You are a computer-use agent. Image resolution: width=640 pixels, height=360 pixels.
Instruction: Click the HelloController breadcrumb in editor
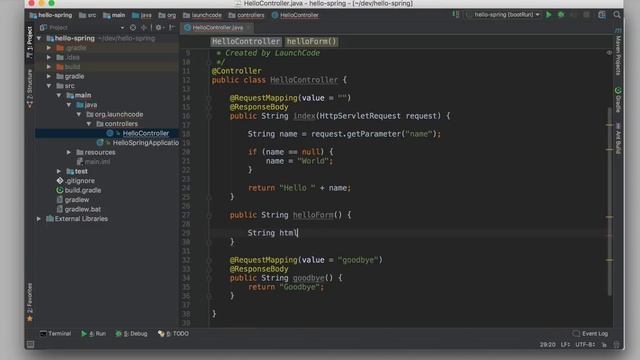(246, 41)
